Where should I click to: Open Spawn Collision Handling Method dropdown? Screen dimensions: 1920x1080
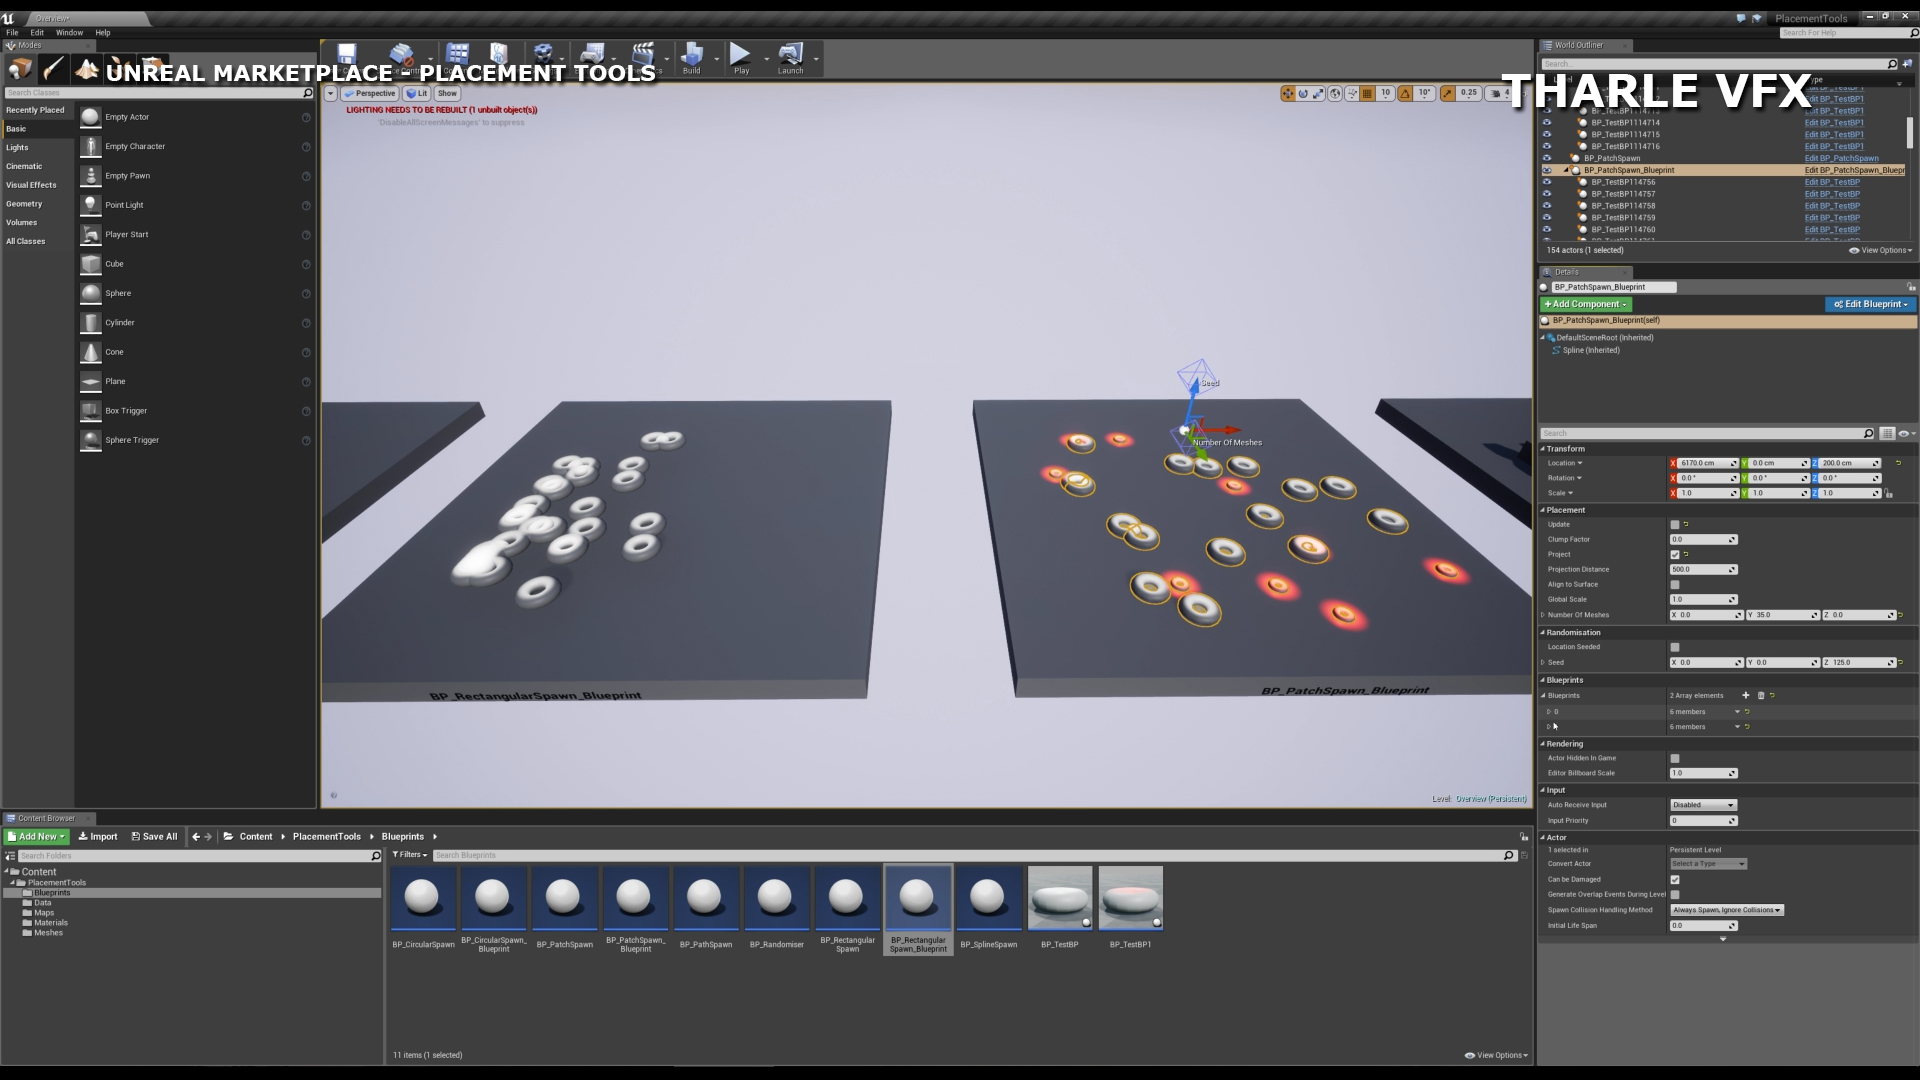click(x=1727, y=910)
